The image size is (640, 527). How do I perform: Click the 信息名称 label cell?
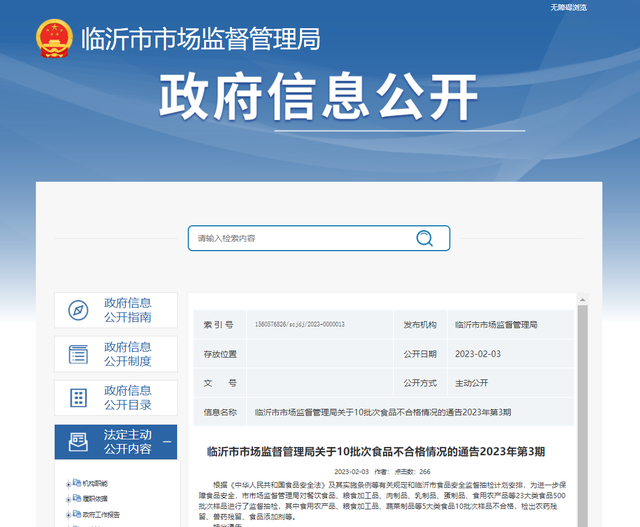tap(220, 412)
